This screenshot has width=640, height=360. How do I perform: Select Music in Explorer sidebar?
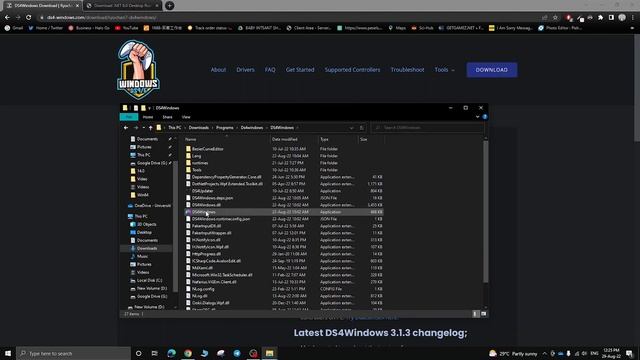pyautogui.click(x=142, y=256)
